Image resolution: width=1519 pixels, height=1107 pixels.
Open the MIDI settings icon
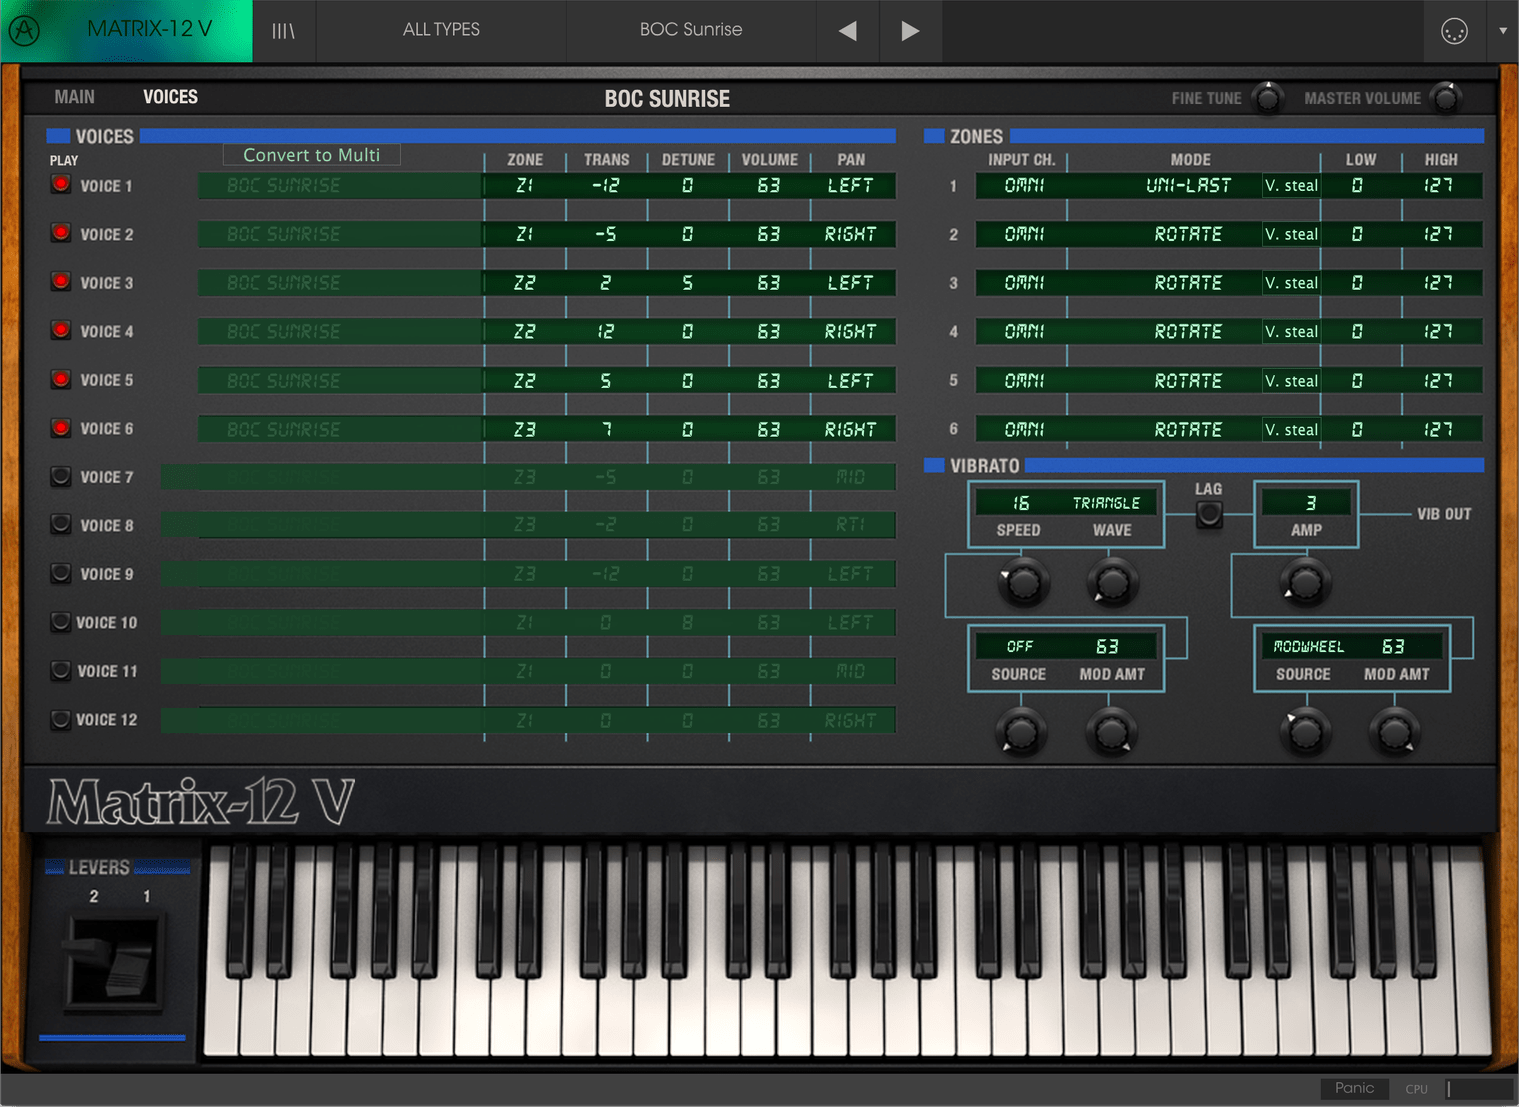pyautogui.click(x=1453, y=31)
